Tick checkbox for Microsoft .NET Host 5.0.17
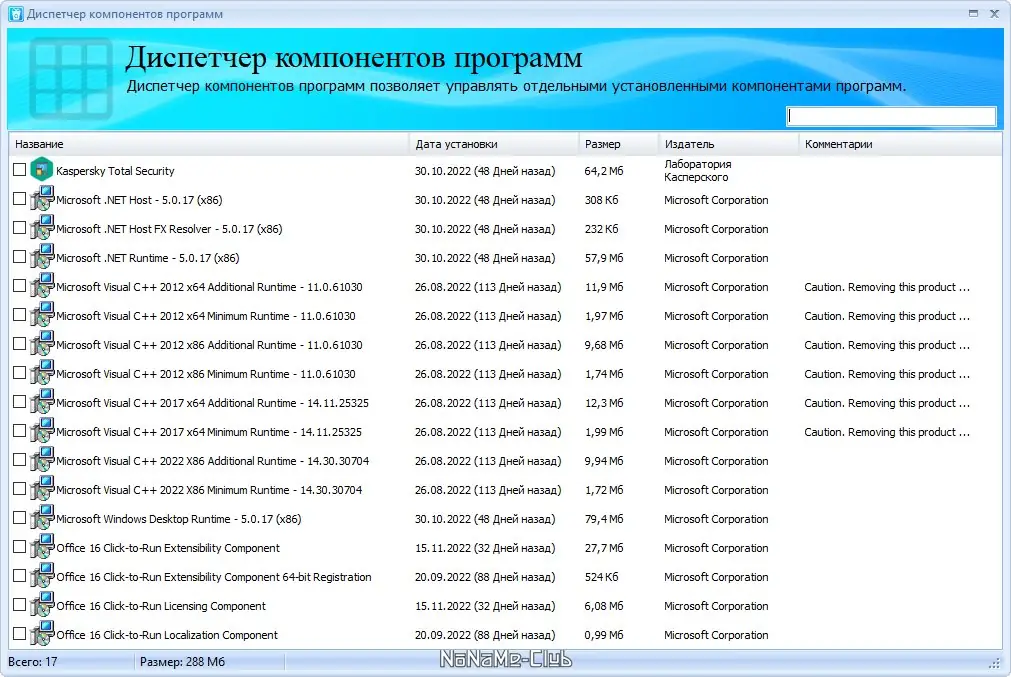The width and height of the screenshot is (1011, 677). (19, 199)
